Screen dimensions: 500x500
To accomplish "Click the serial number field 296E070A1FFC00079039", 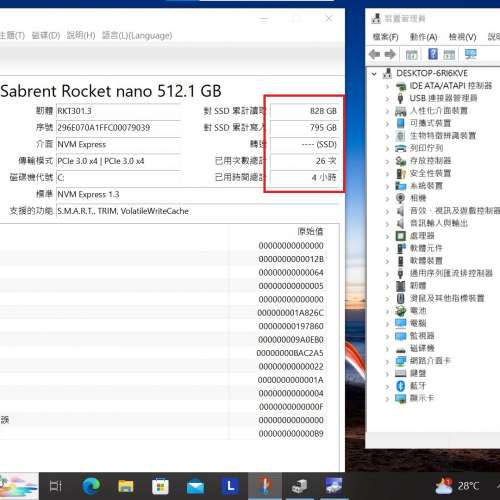I will [118, 128].
